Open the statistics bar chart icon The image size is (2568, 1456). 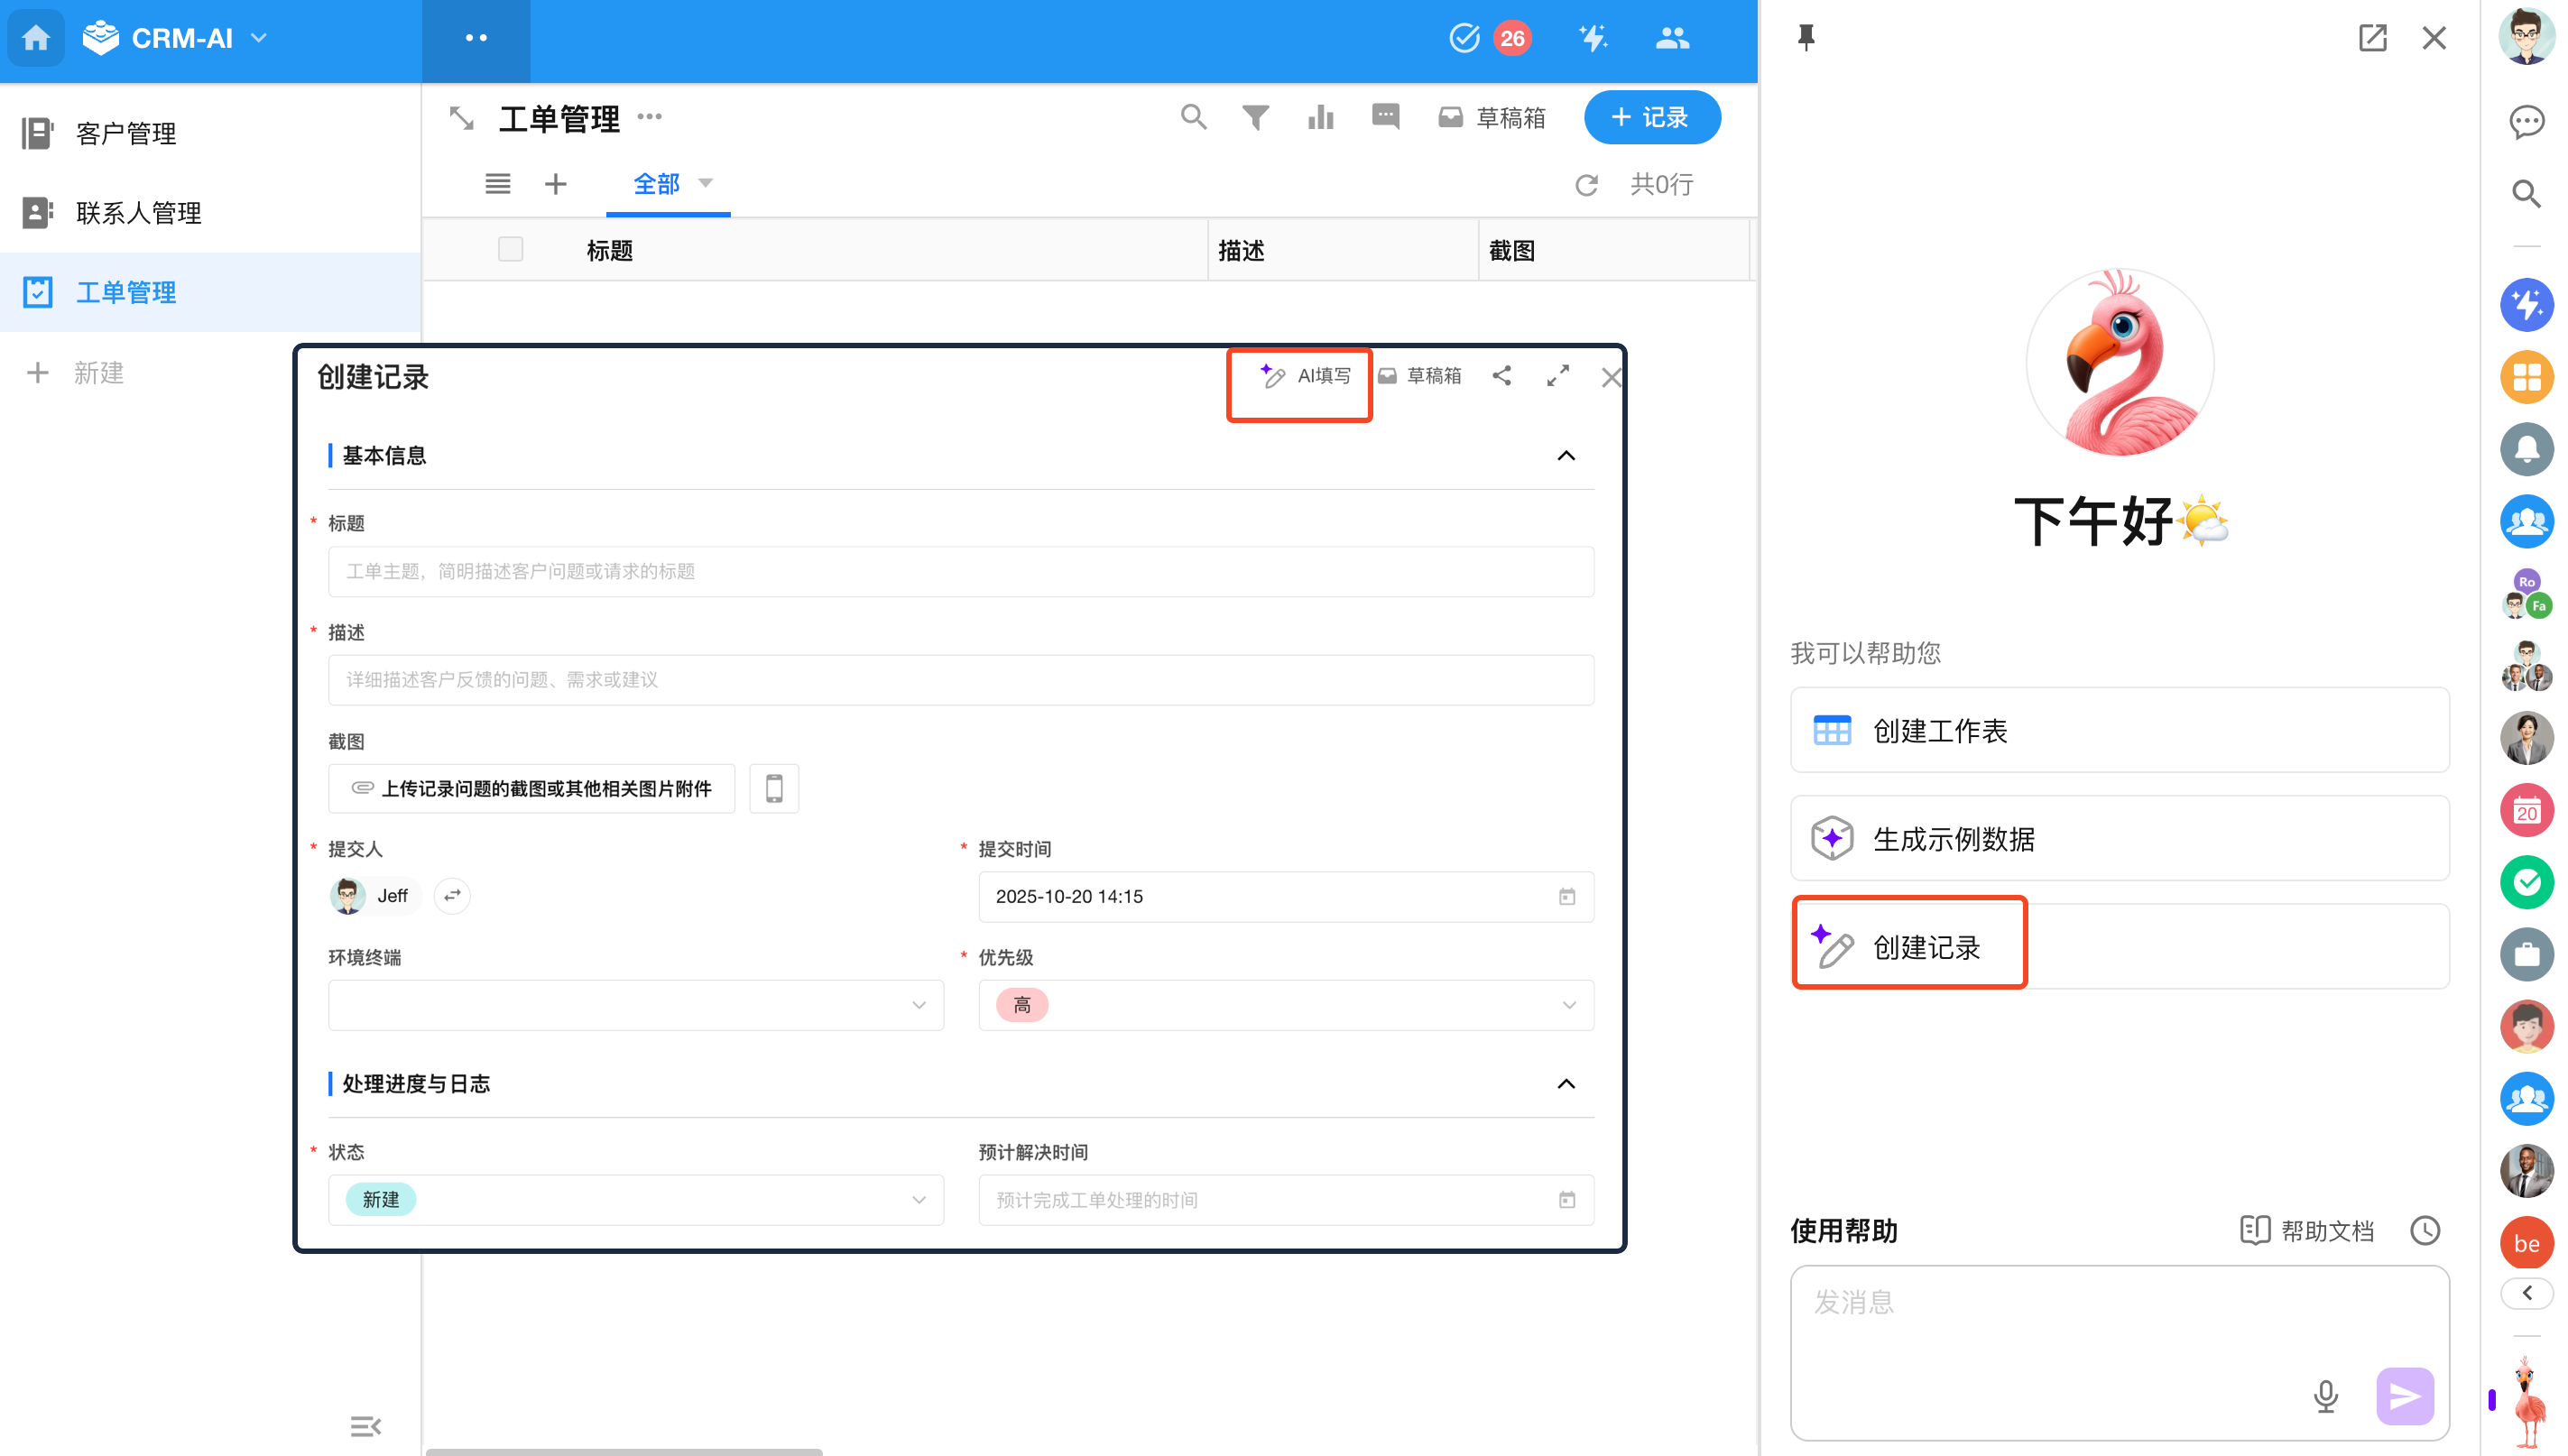point(1320,118)
